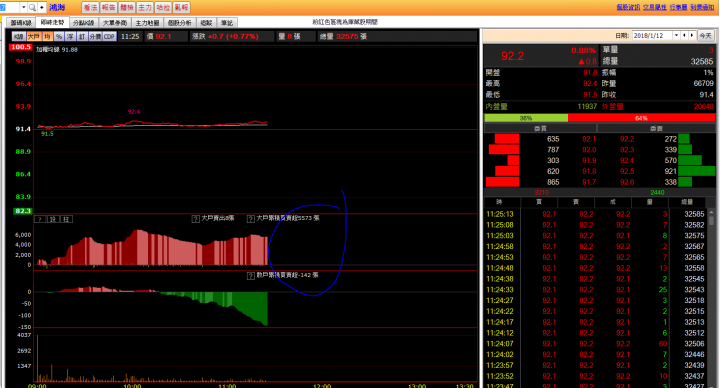Switch to the 分點K線 tab
Viewport: 720px width, 388px height.
(x=84, y=22)
